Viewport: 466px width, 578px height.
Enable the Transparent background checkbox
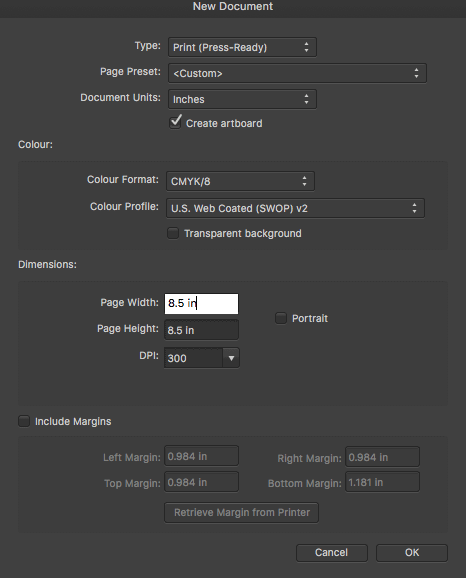173,233
